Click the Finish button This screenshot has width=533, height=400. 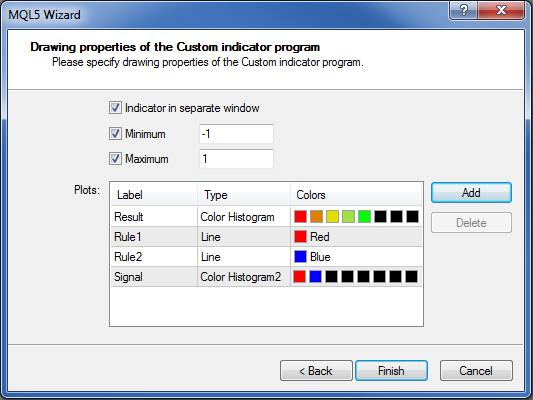point(391,370)
